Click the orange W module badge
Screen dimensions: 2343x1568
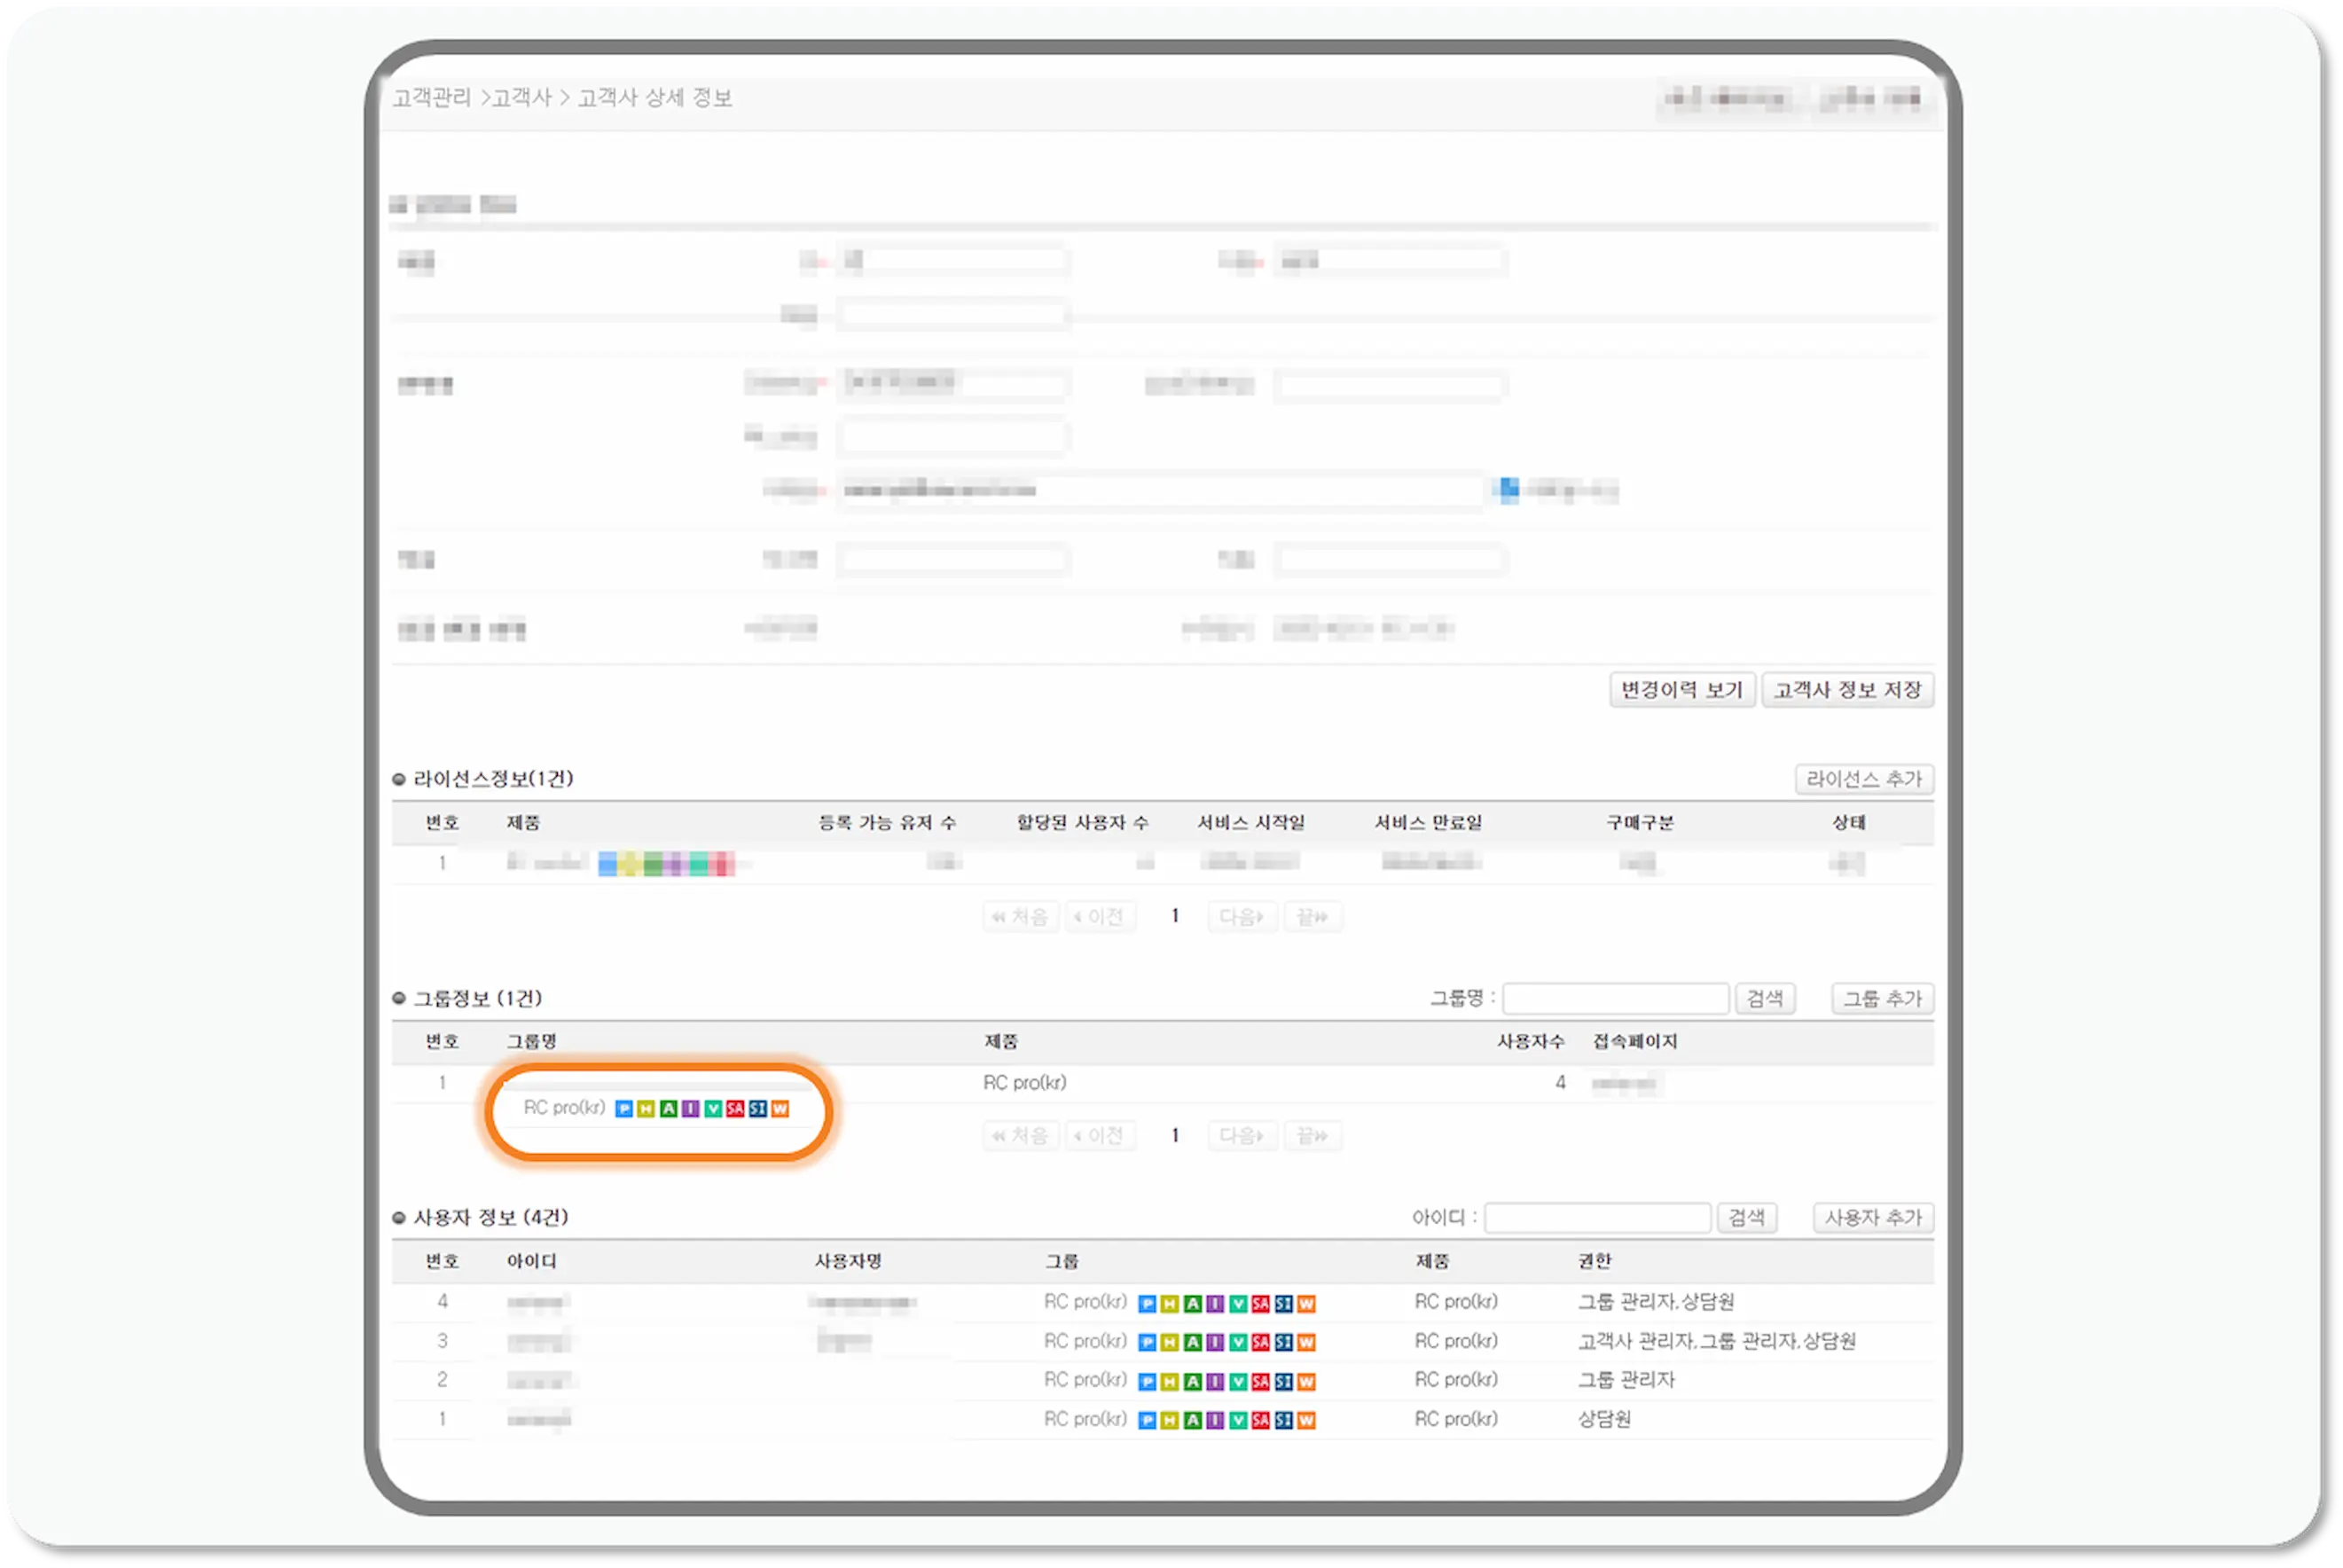(x=781, y=1108)
